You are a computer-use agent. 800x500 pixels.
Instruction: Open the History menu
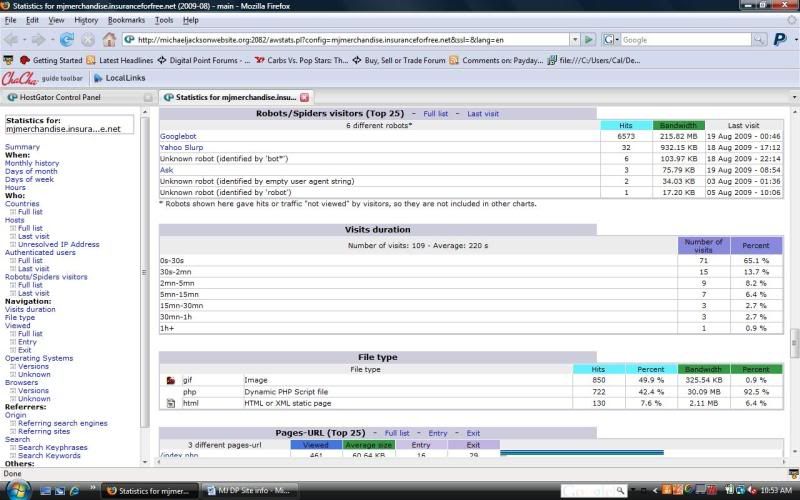point(86,20)
